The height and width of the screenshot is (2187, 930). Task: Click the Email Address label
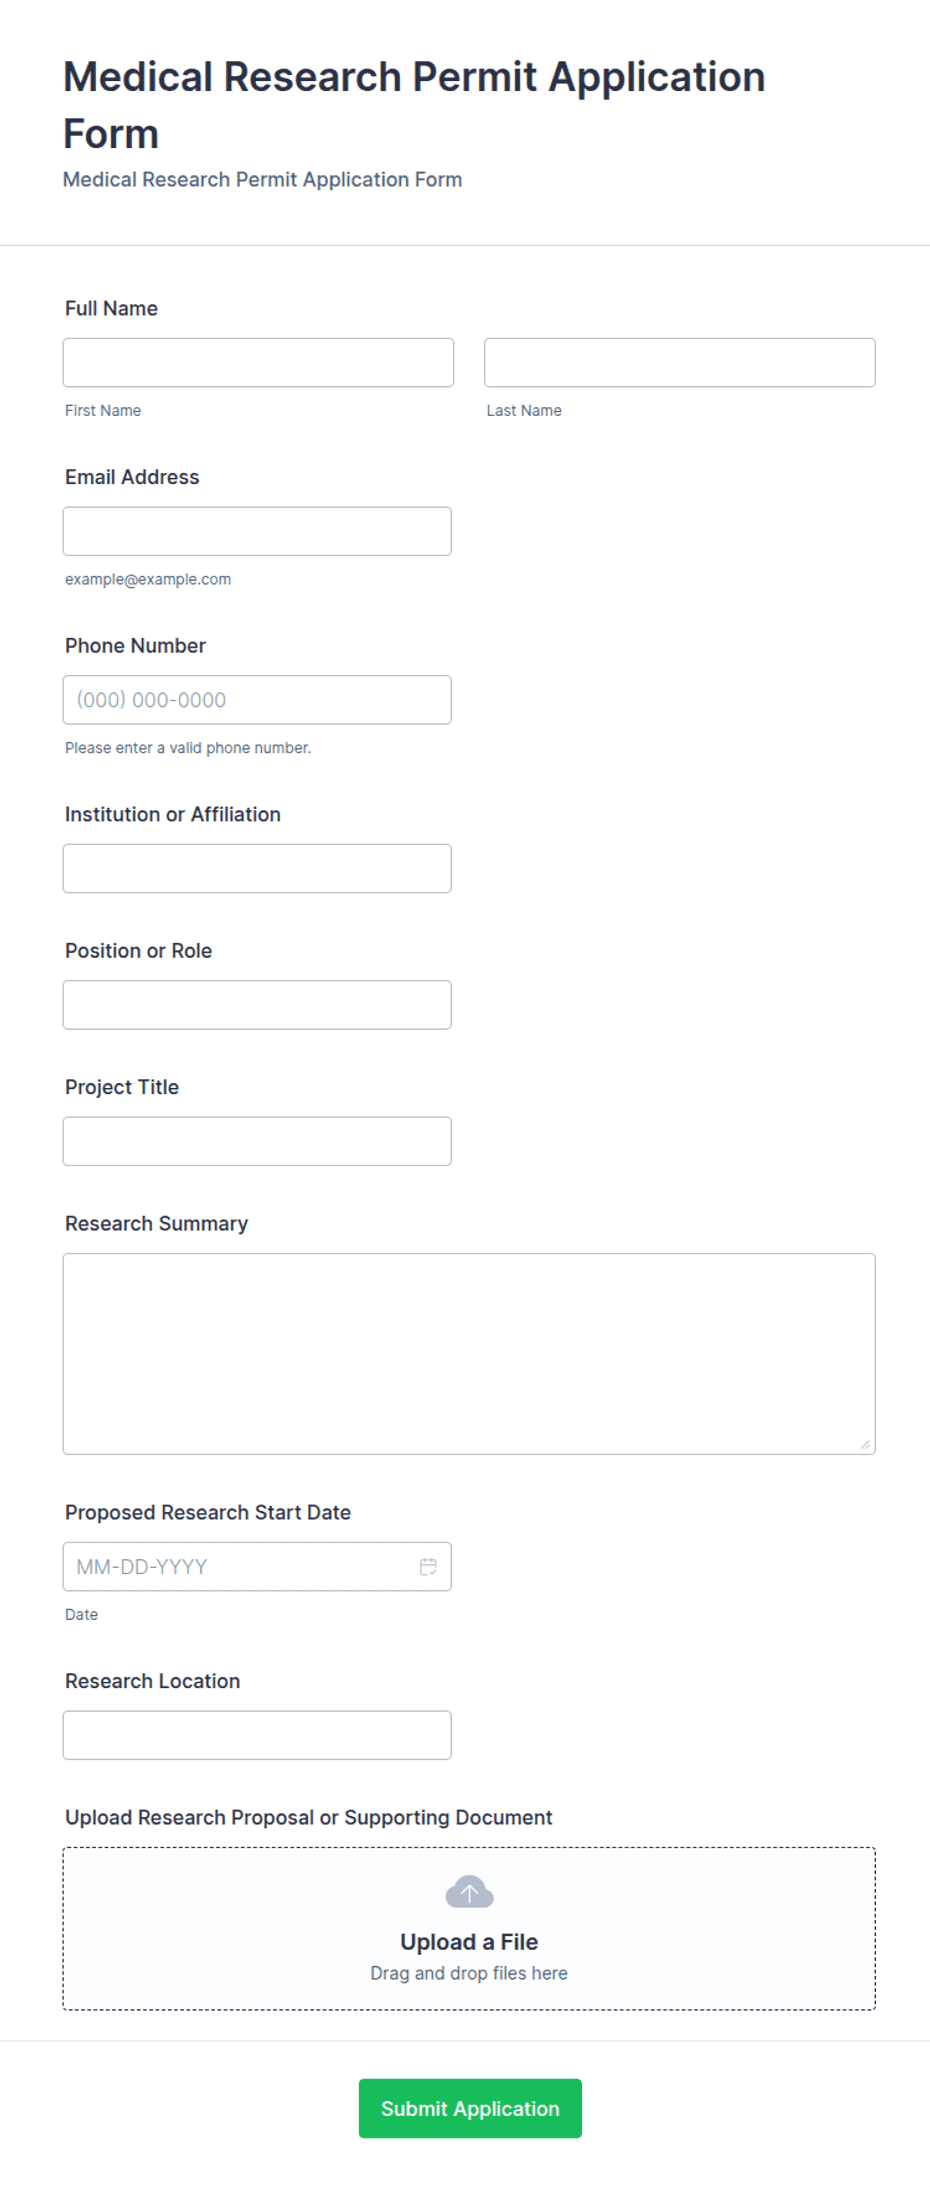coord(132,477)
